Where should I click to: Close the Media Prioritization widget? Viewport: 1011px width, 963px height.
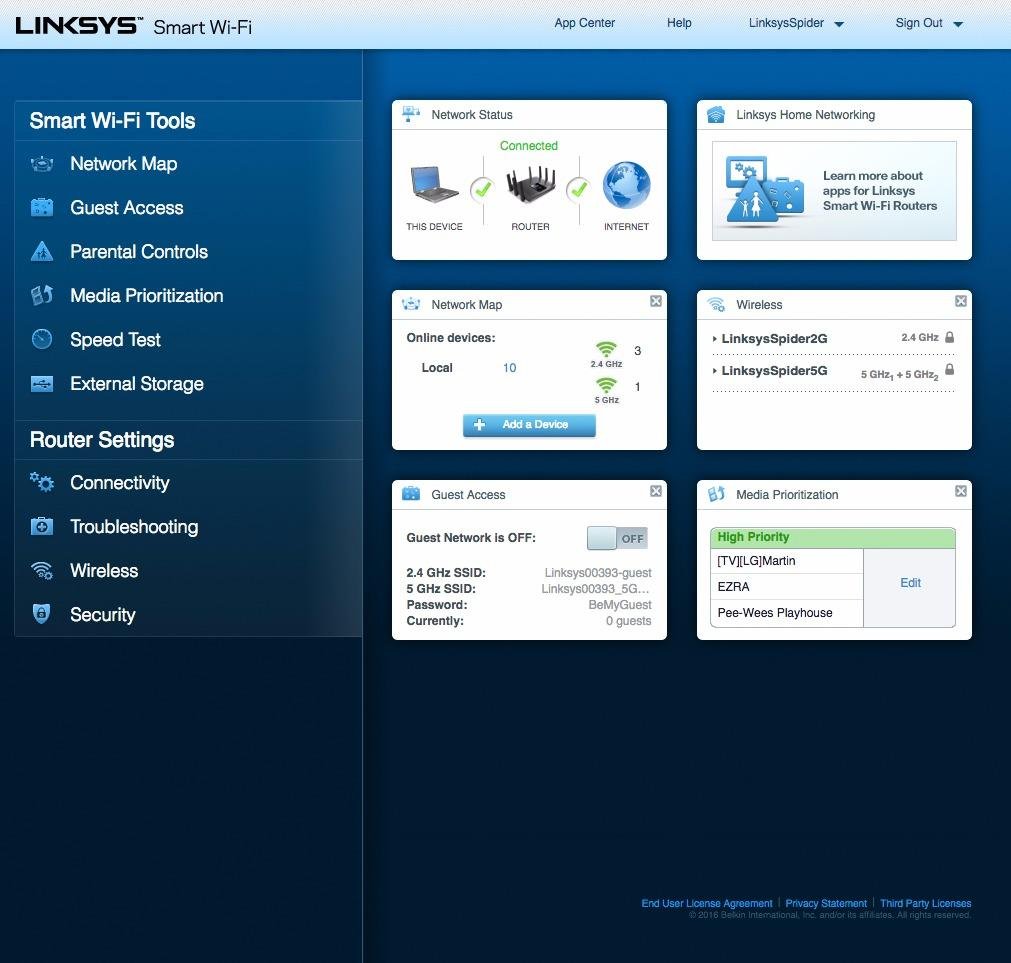[x=961, y=491]
